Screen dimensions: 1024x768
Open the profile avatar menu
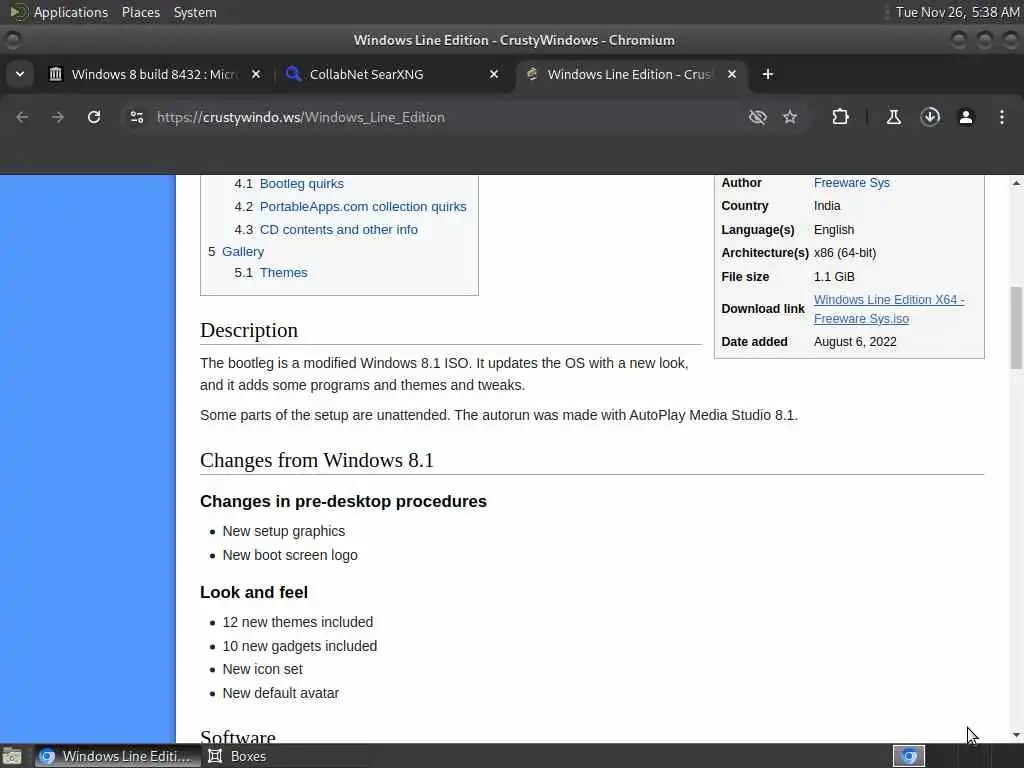[x=966, y=117]
